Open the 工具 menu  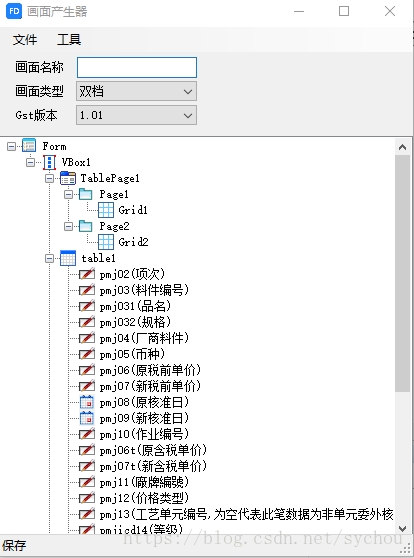point(69,40)
